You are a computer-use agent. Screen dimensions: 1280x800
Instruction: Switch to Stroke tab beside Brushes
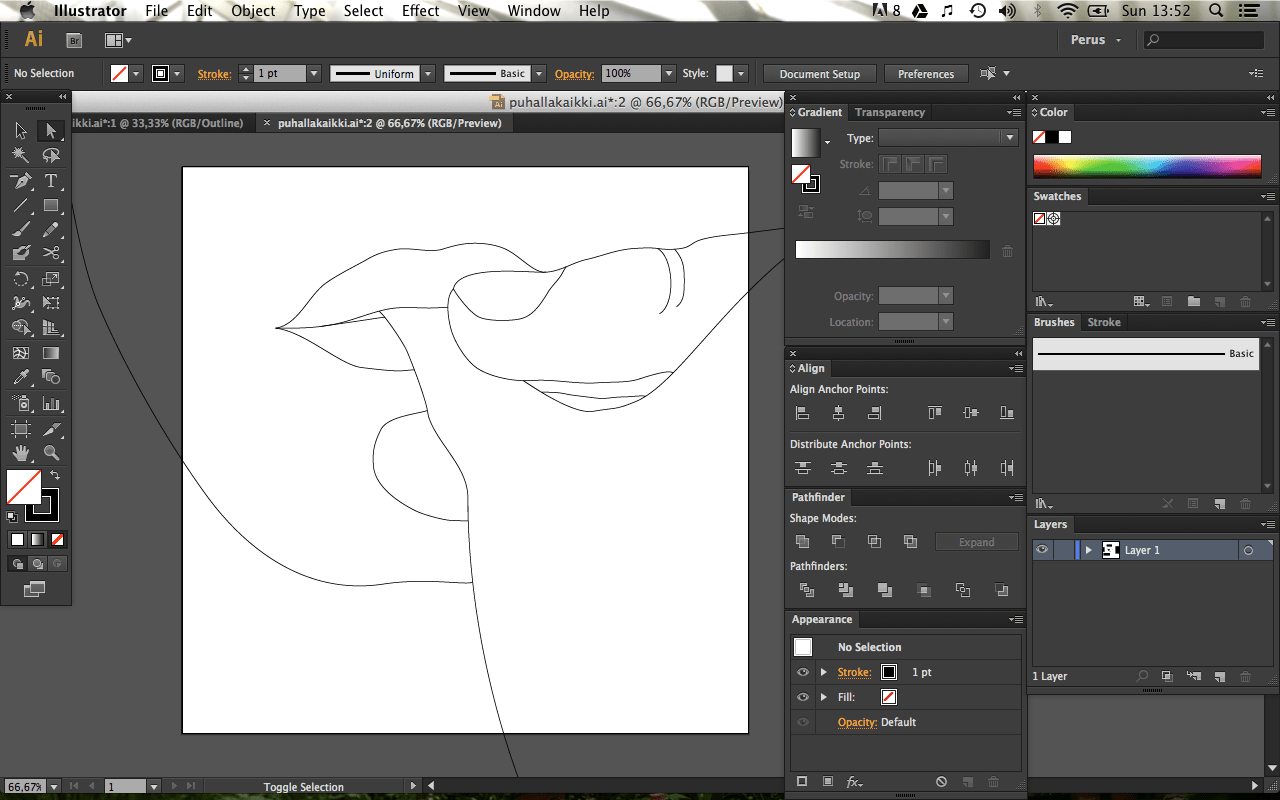click(1104, 322)
